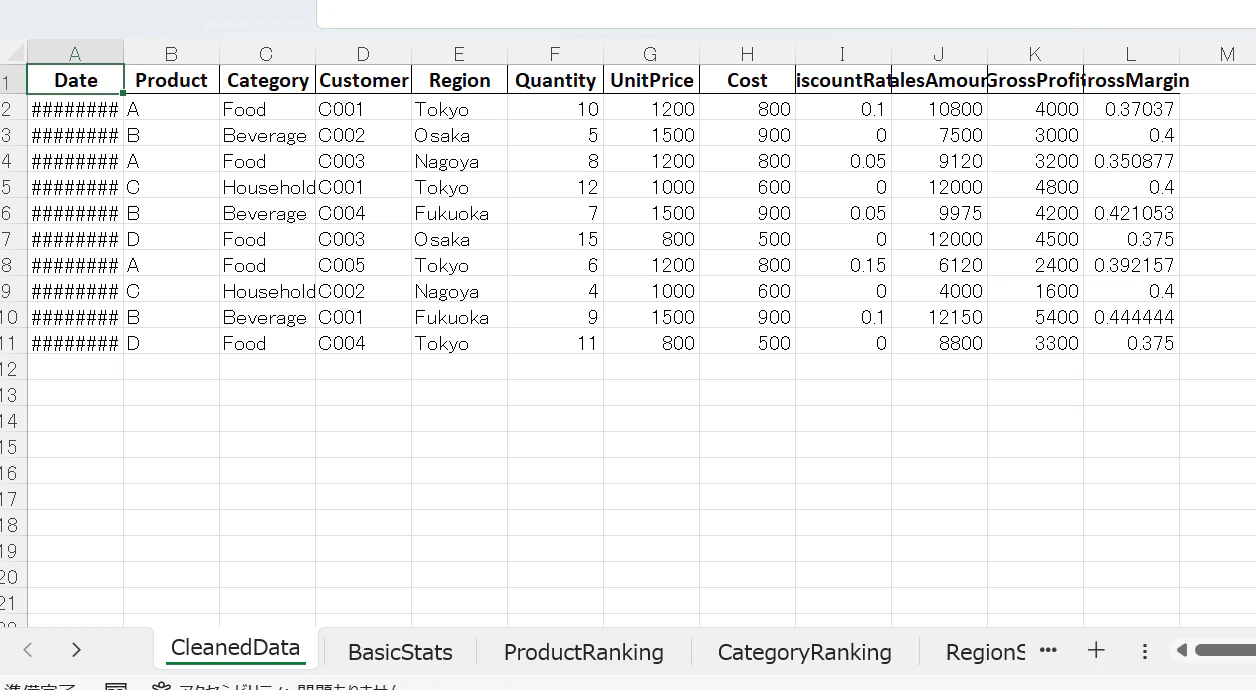Select the Customer header cell

pos(363,80)
